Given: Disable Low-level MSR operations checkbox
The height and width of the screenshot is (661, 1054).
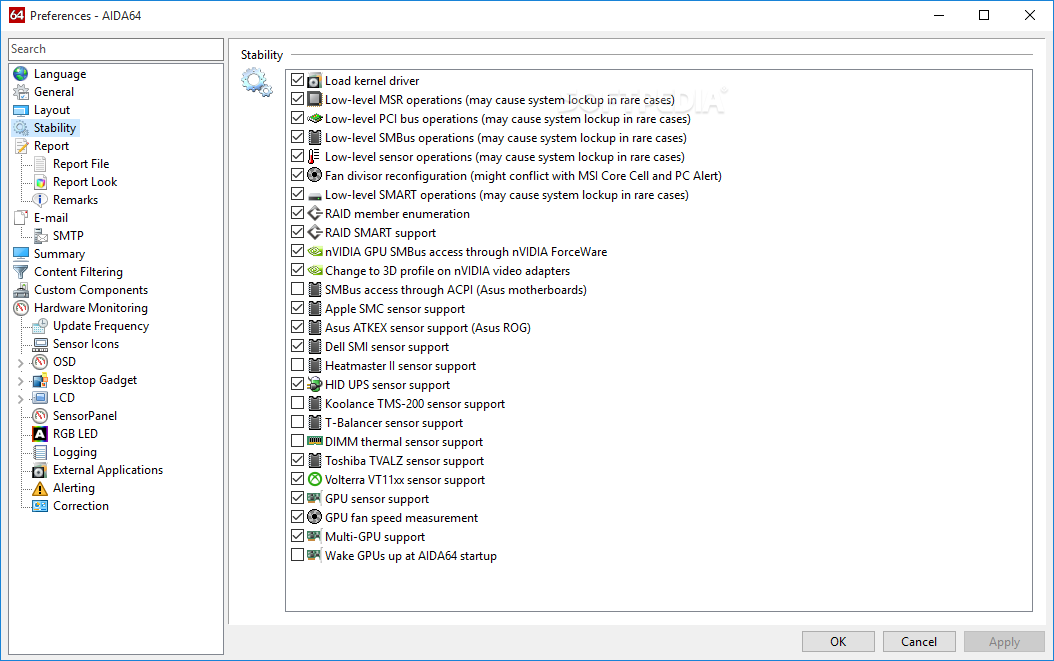Looking at the screenshot, I should point(297,99).
